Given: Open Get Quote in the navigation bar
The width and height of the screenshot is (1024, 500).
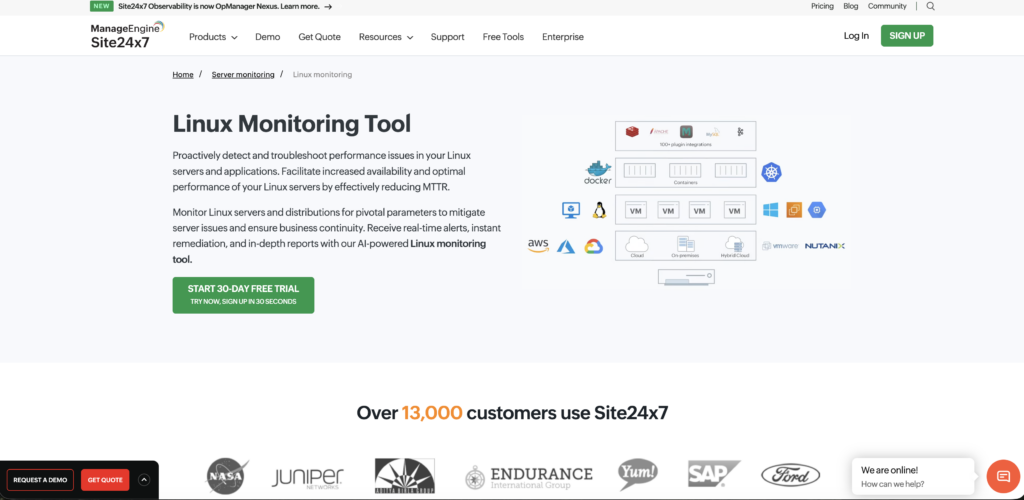Looking at the screenshot, I should tap(319, 37).
